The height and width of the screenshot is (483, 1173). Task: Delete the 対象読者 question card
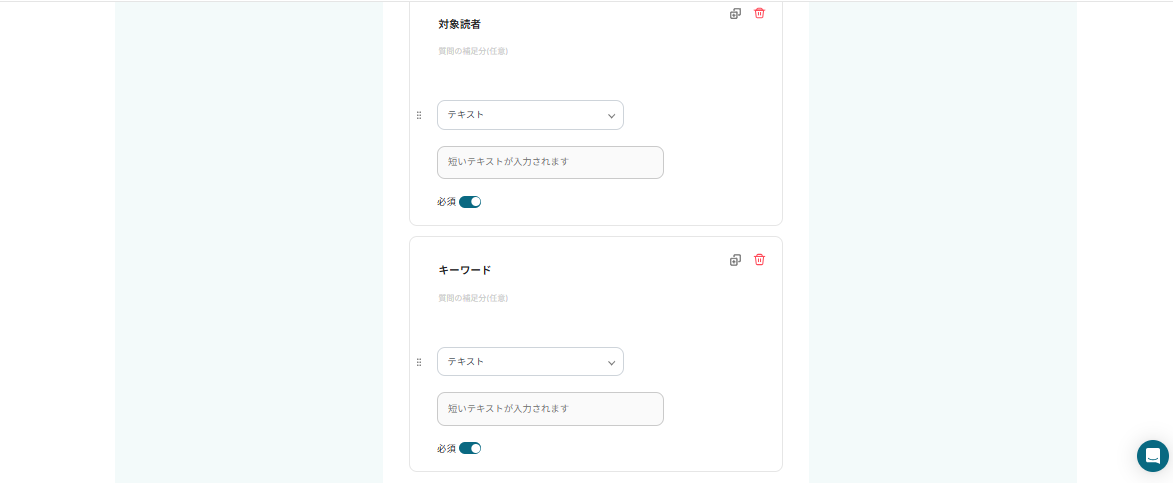[x=759, y=13]
